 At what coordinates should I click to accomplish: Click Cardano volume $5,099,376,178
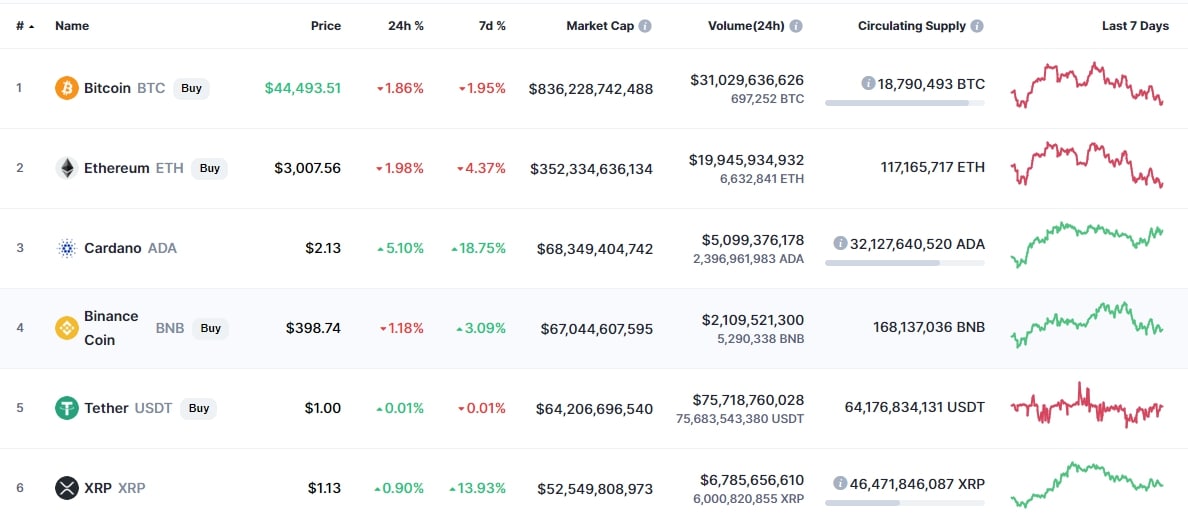pyautogui.click(x=753, y=240)
